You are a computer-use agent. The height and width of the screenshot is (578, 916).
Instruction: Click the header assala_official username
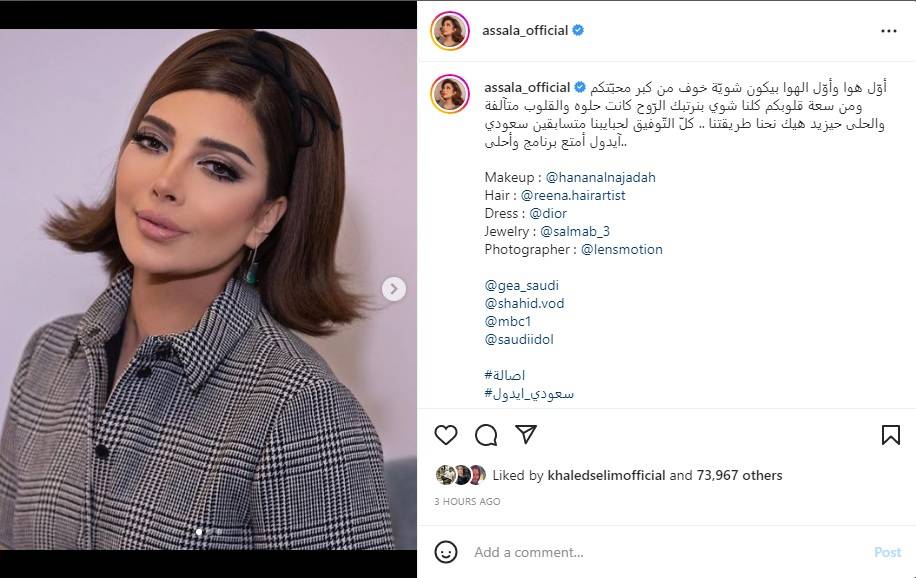coord(525,30)
